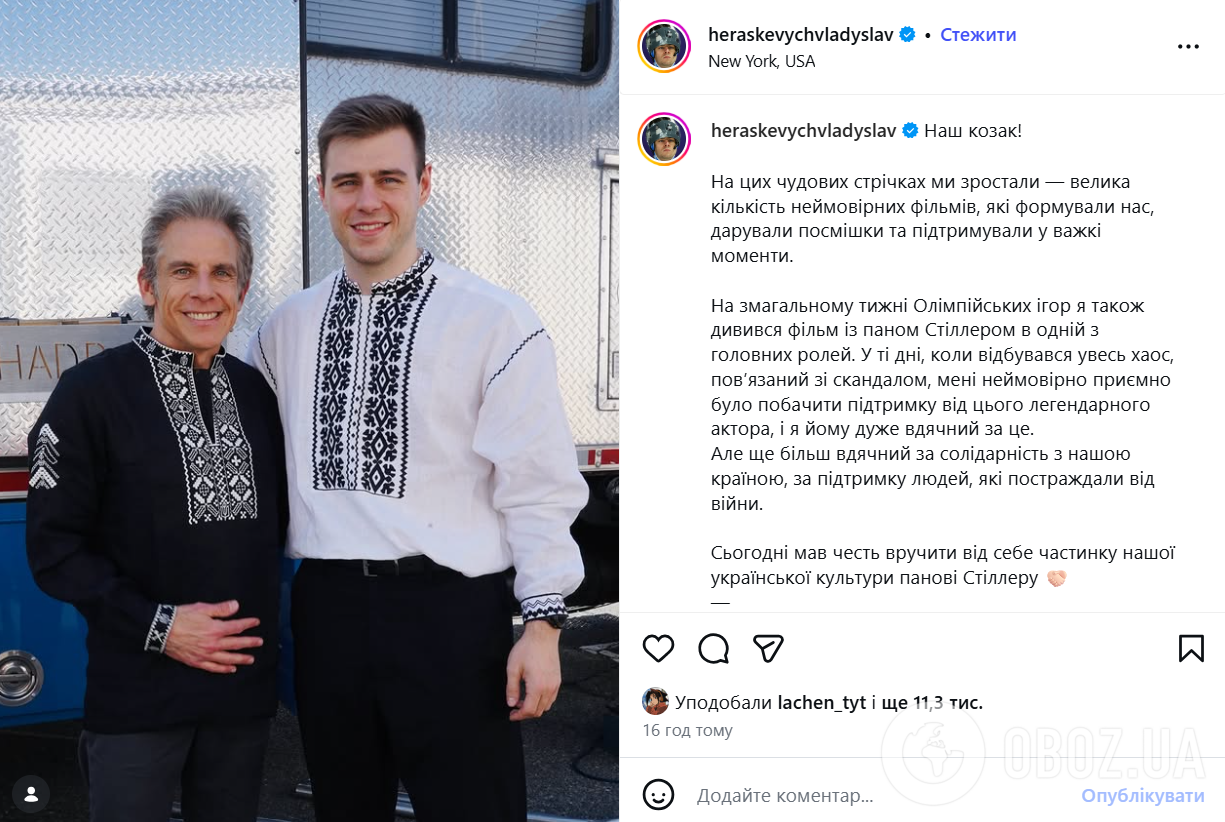Save post with bookmark icon
Viewport: 1225px width, 822px height.
point(1191,648)
